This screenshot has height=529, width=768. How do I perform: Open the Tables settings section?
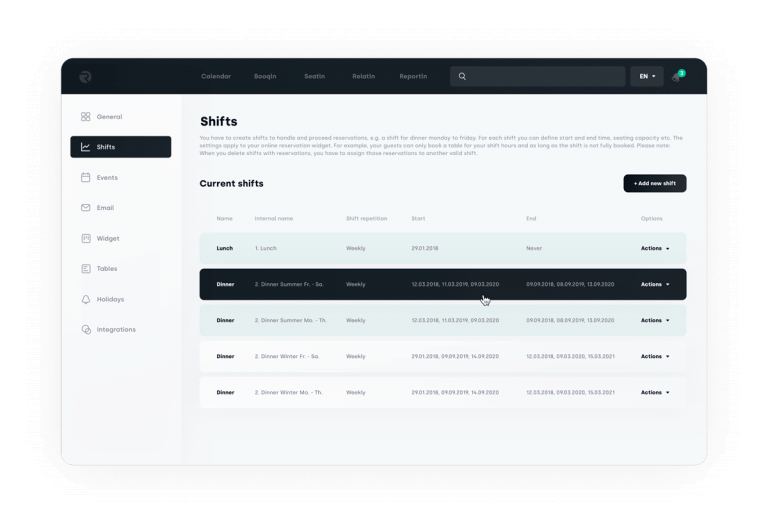click(107, 268)
